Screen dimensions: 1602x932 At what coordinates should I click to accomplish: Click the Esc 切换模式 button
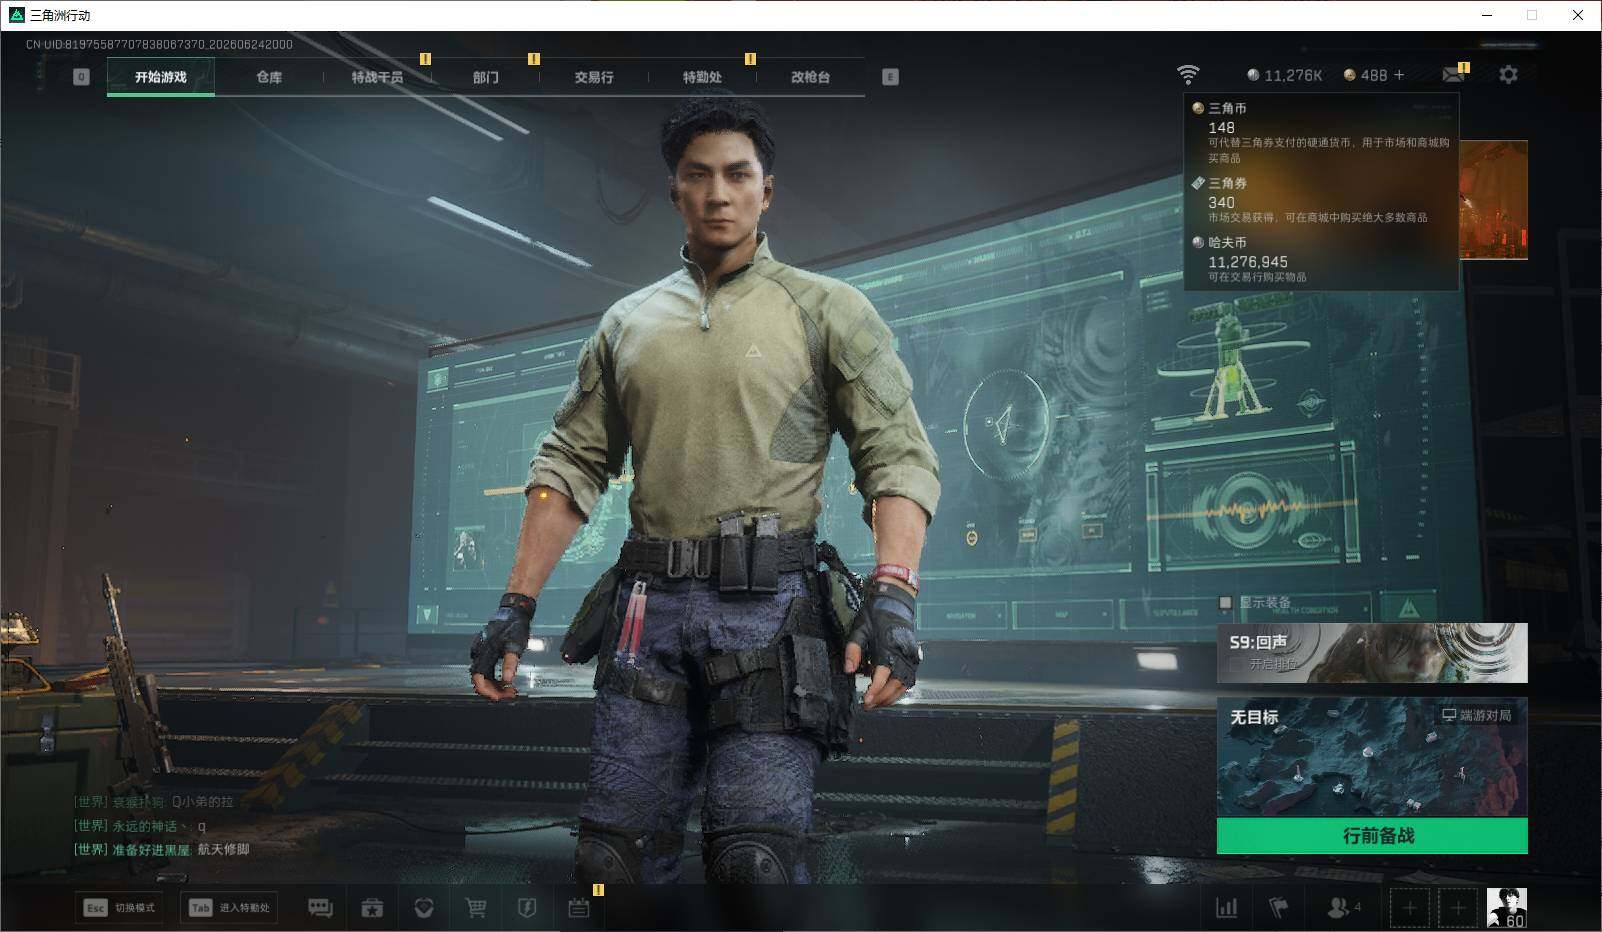[120, 908]
